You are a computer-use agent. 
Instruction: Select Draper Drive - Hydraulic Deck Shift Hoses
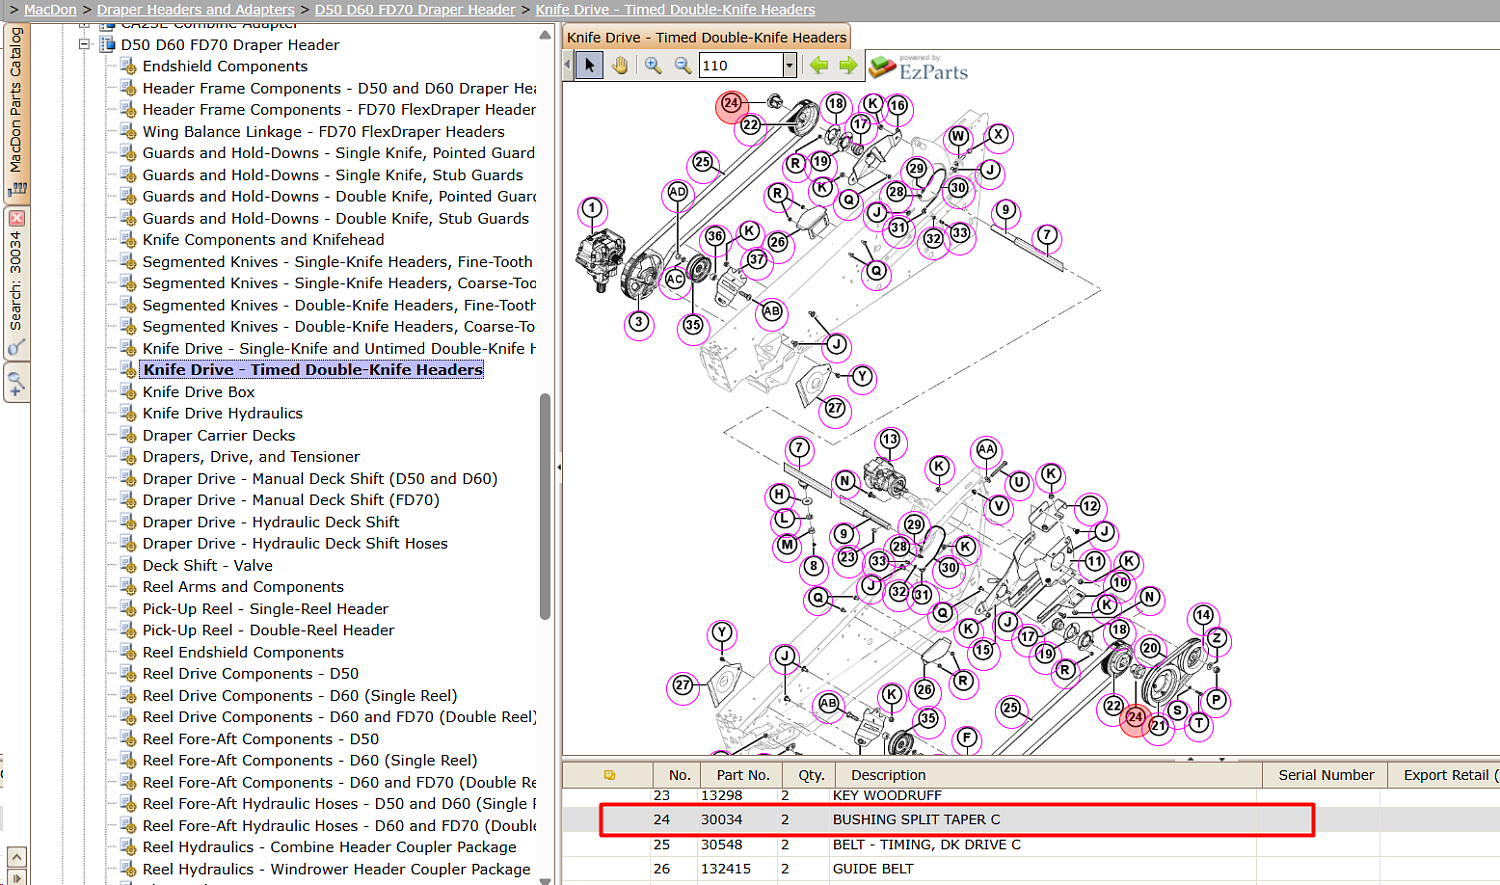click(x=295, y=544)
